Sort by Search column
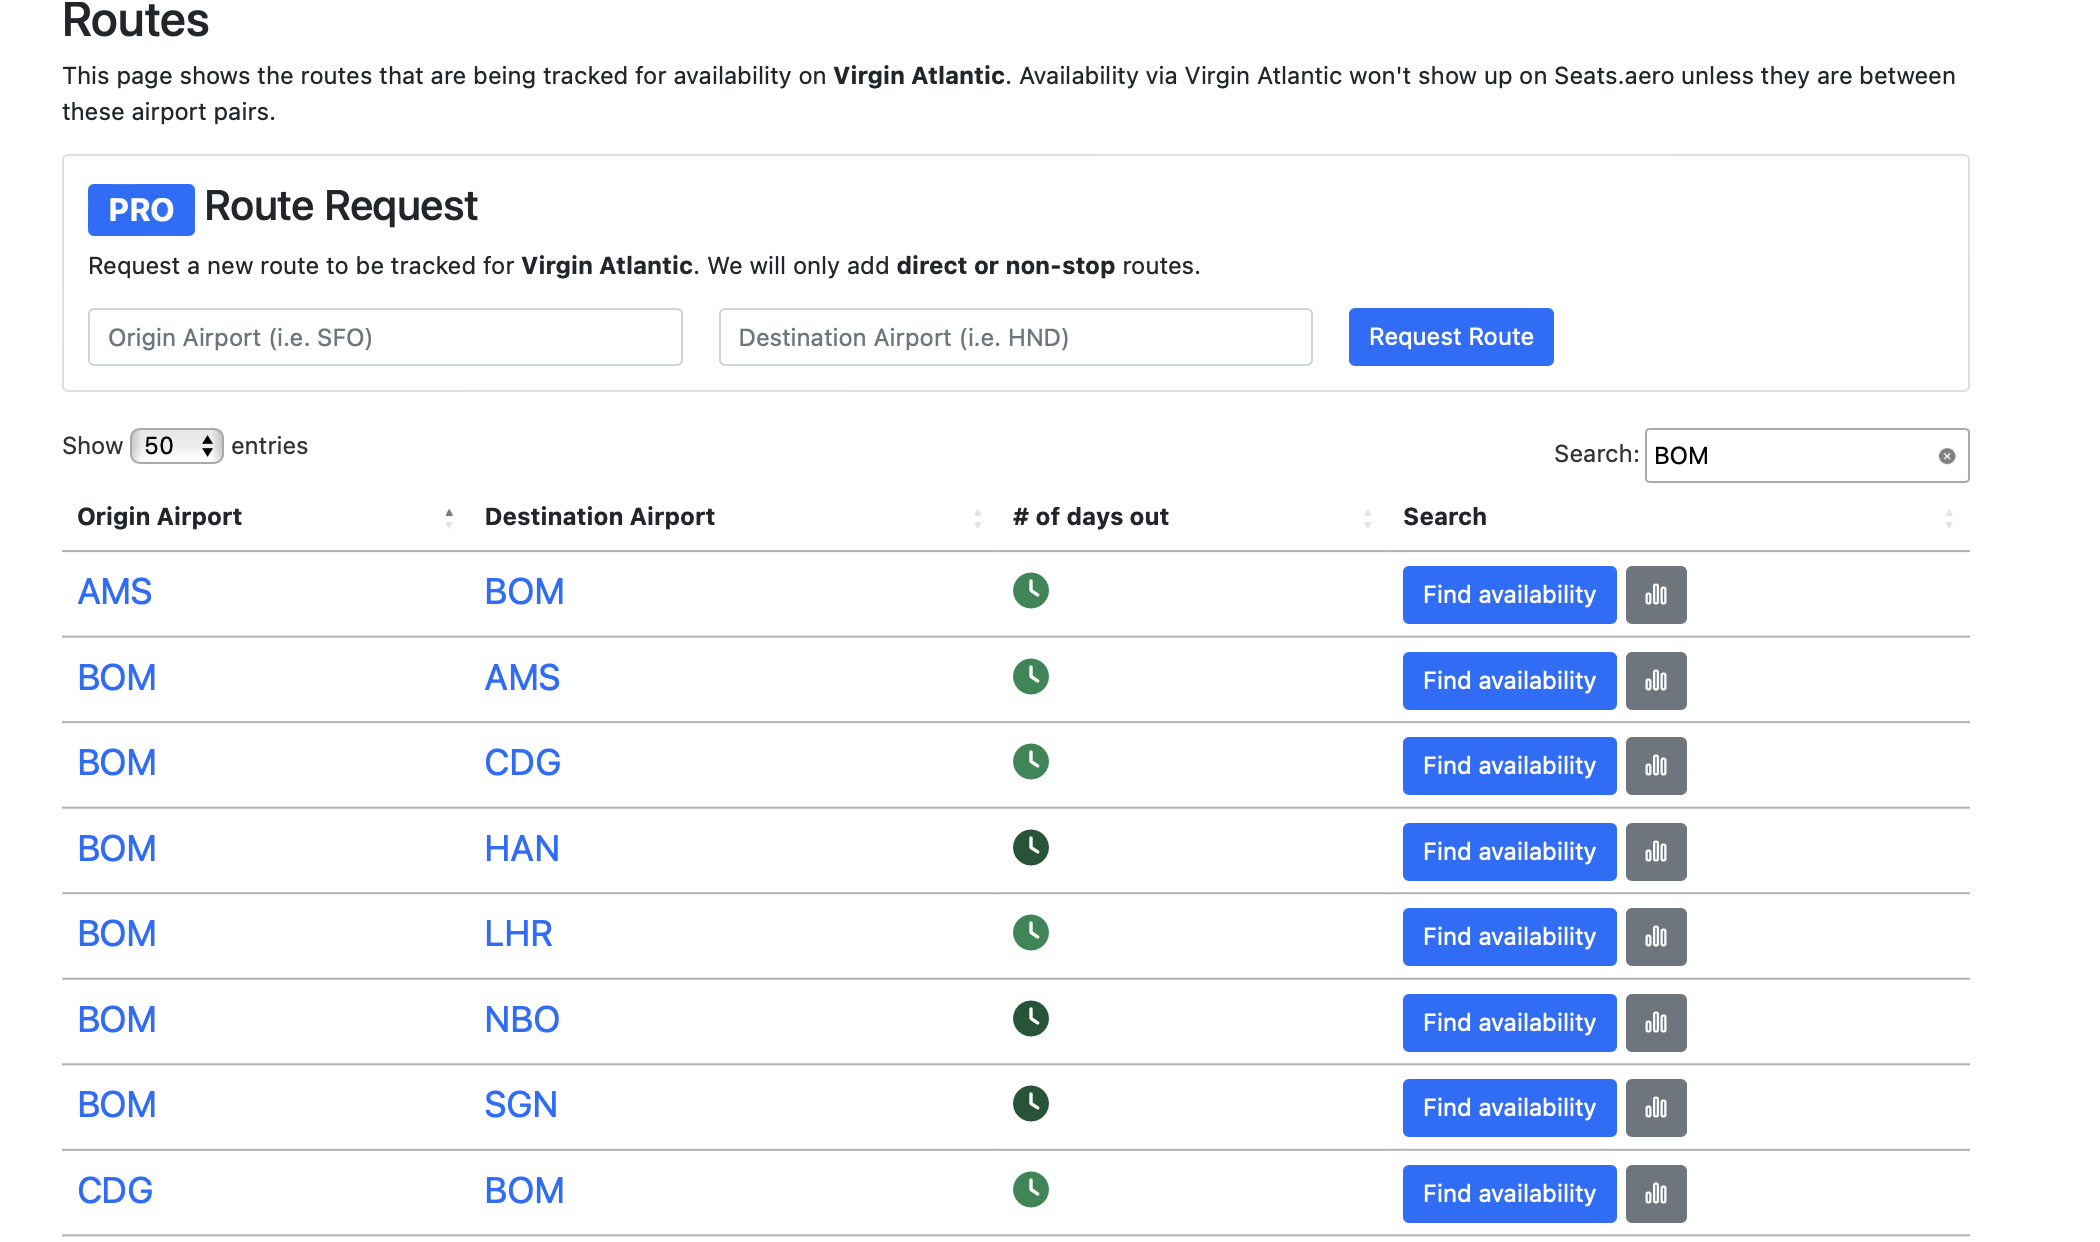The width and height of the screenshot is (2100, 1242). point(1678,517)
